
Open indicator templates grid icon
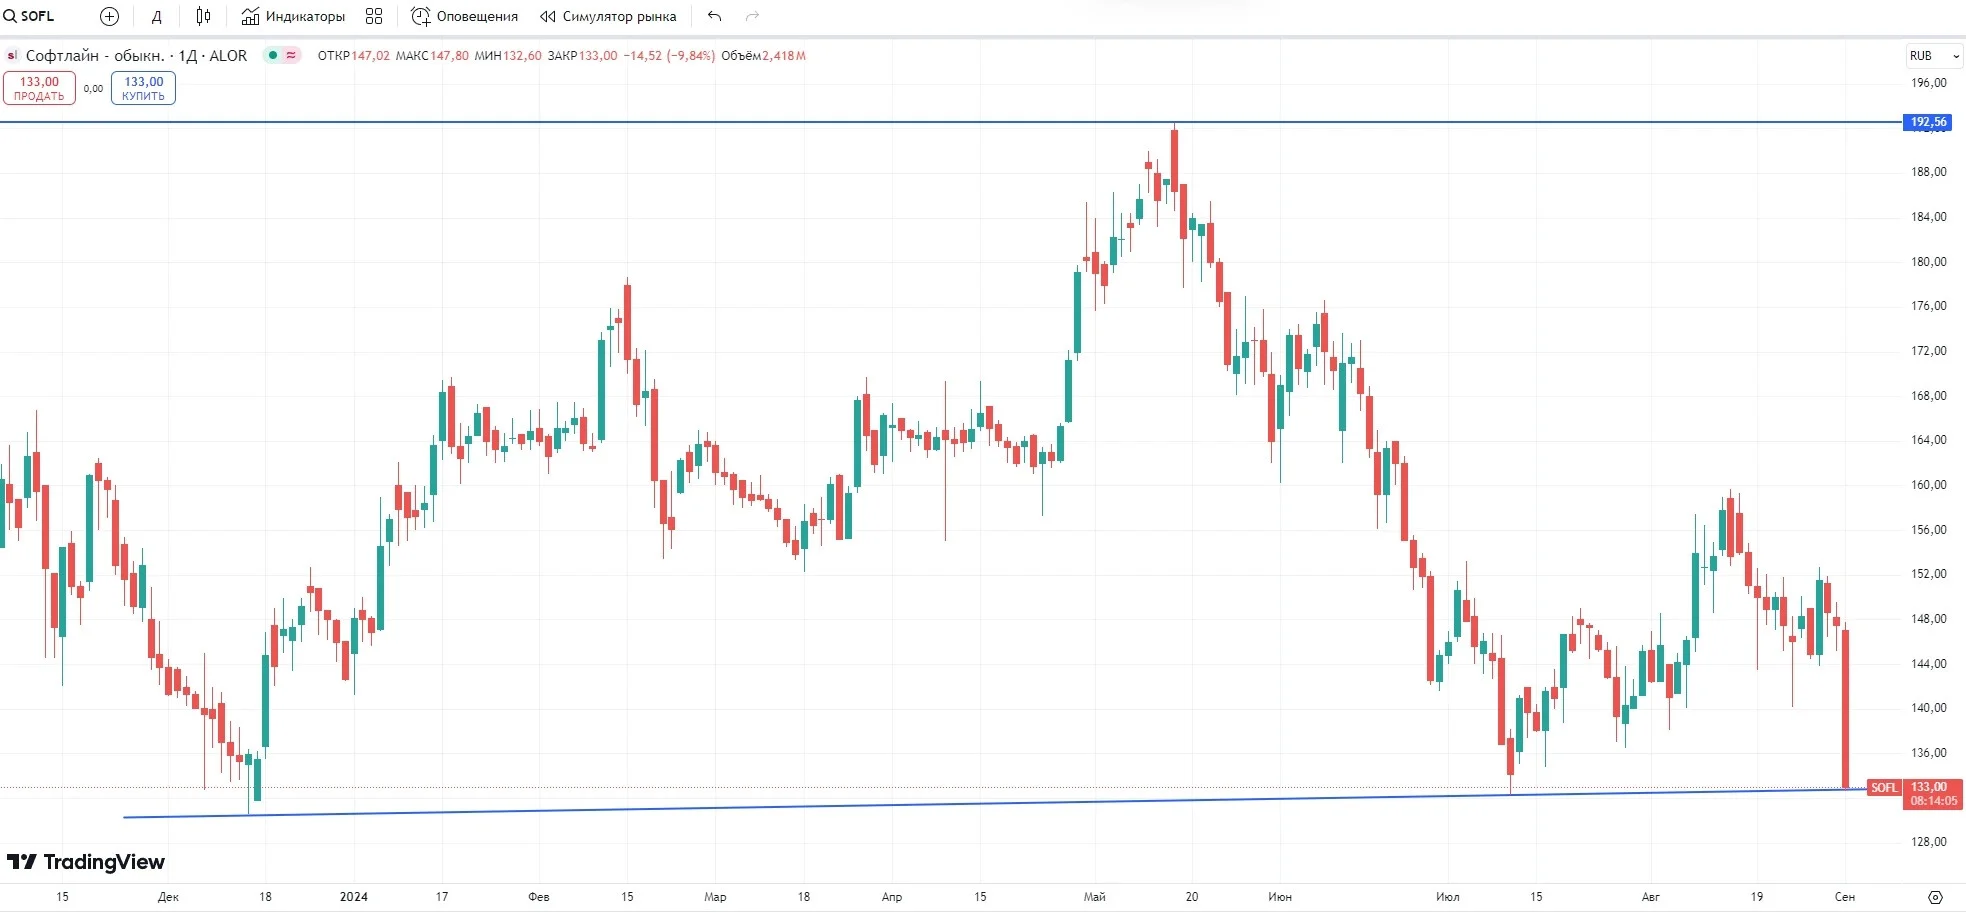374,16
